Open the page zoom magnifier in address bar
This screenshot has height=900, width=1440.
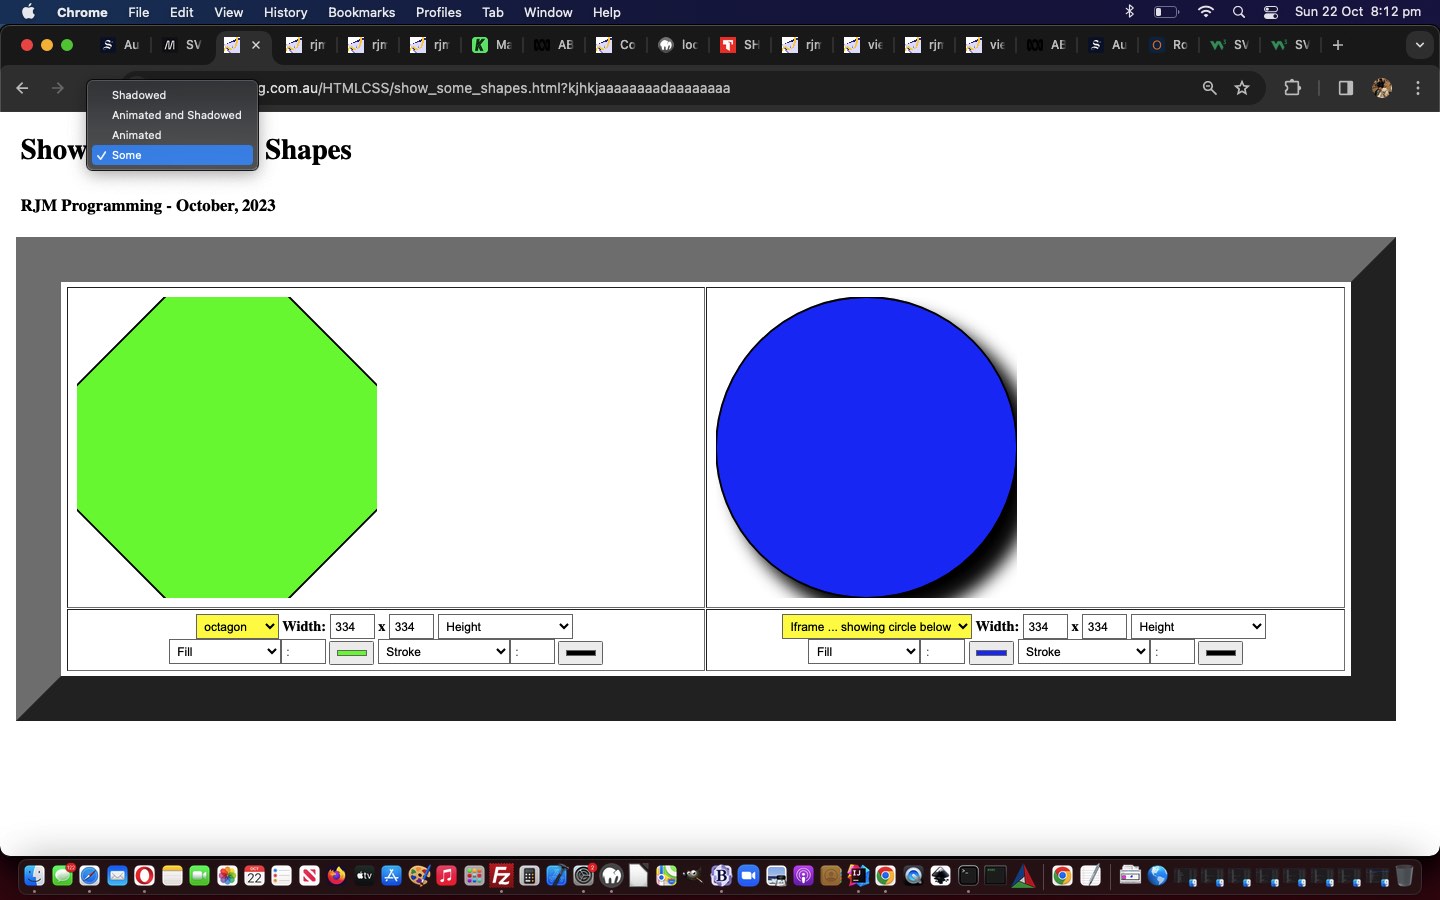[x=1209, y=88]
